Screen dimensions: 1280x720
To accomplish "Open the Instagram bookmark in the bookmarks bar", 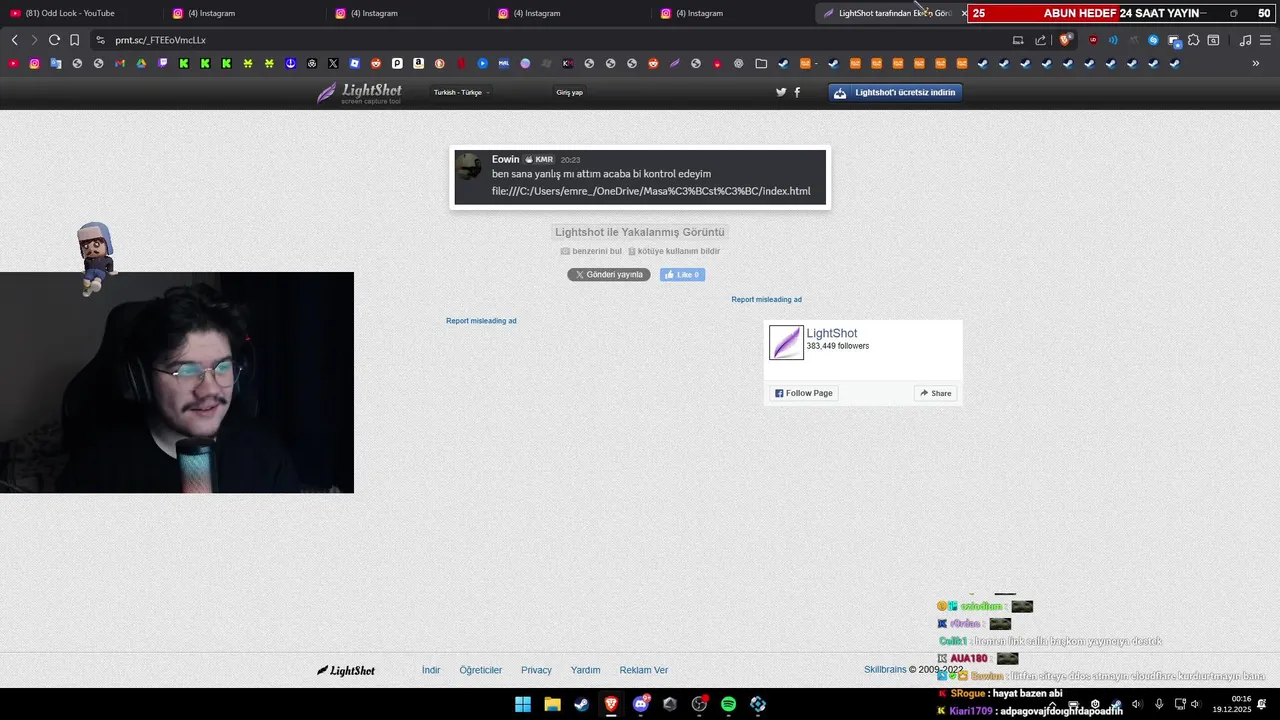I will point(34,63).
